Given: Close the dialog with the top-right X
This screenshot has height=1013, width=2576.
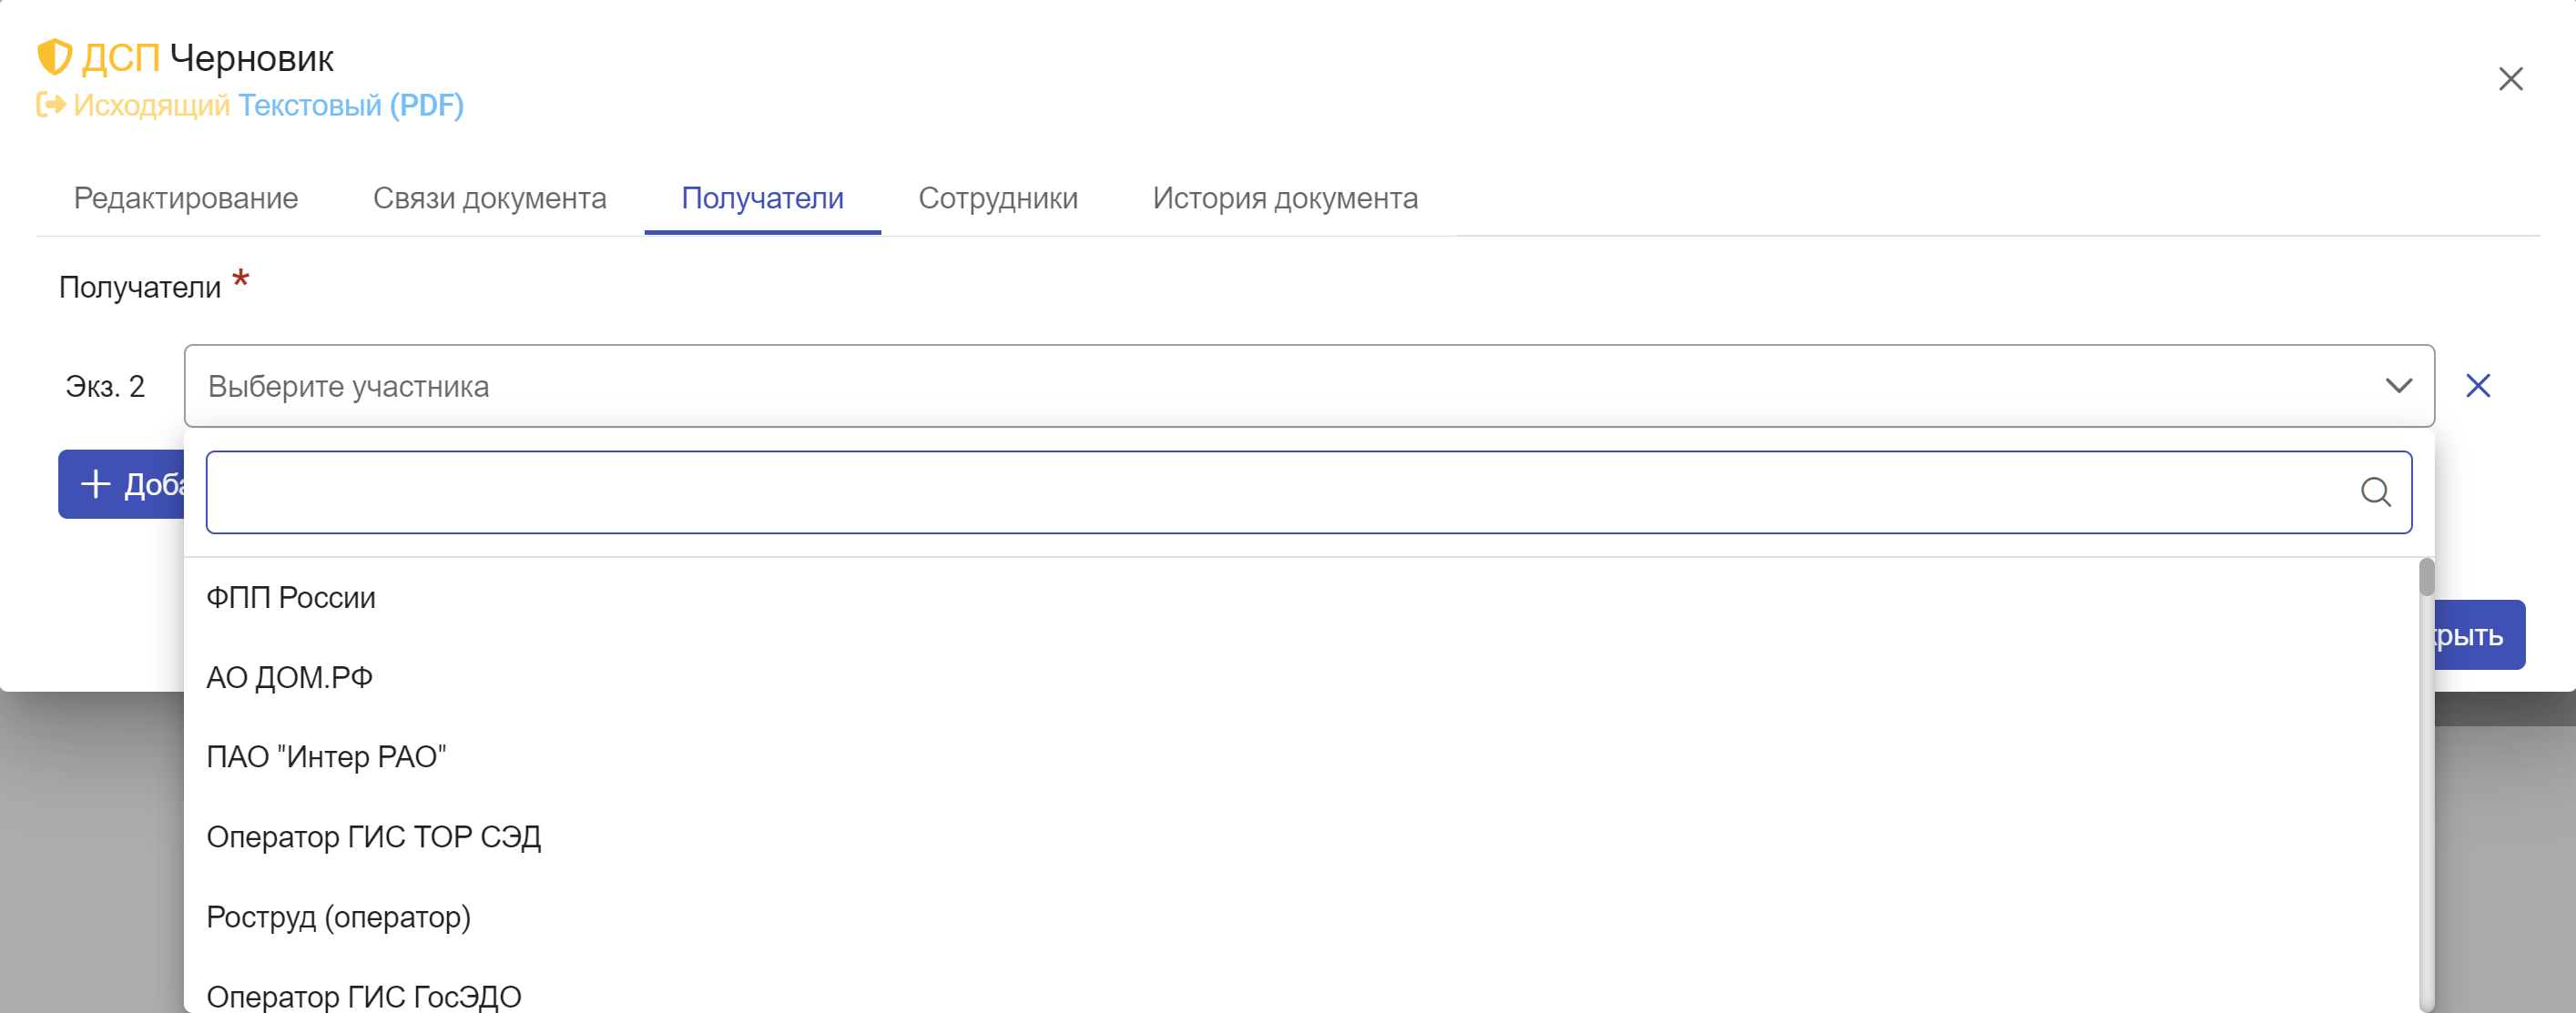Looking at the screenshot, I should click(2510, 79).
